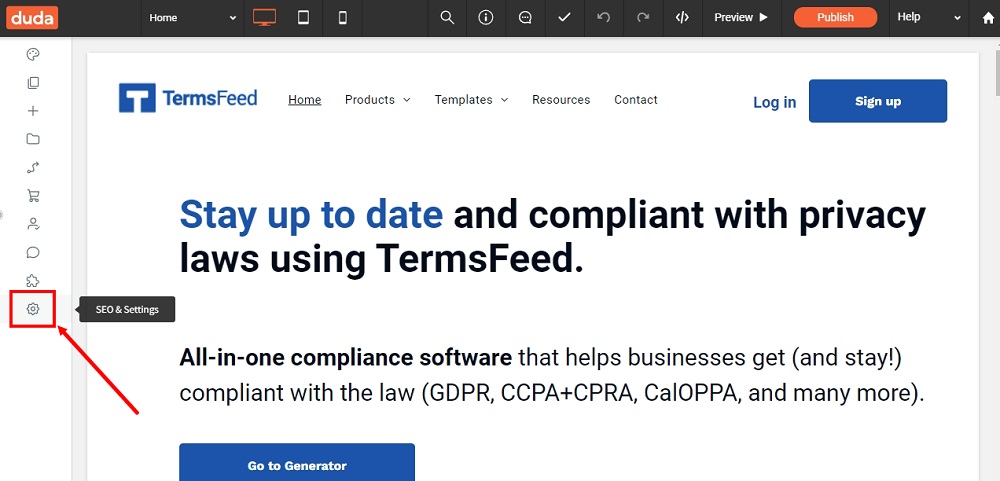The image size is (1000, 481).
Task: Click the TermsFeed logo
Action: (188, 98)
